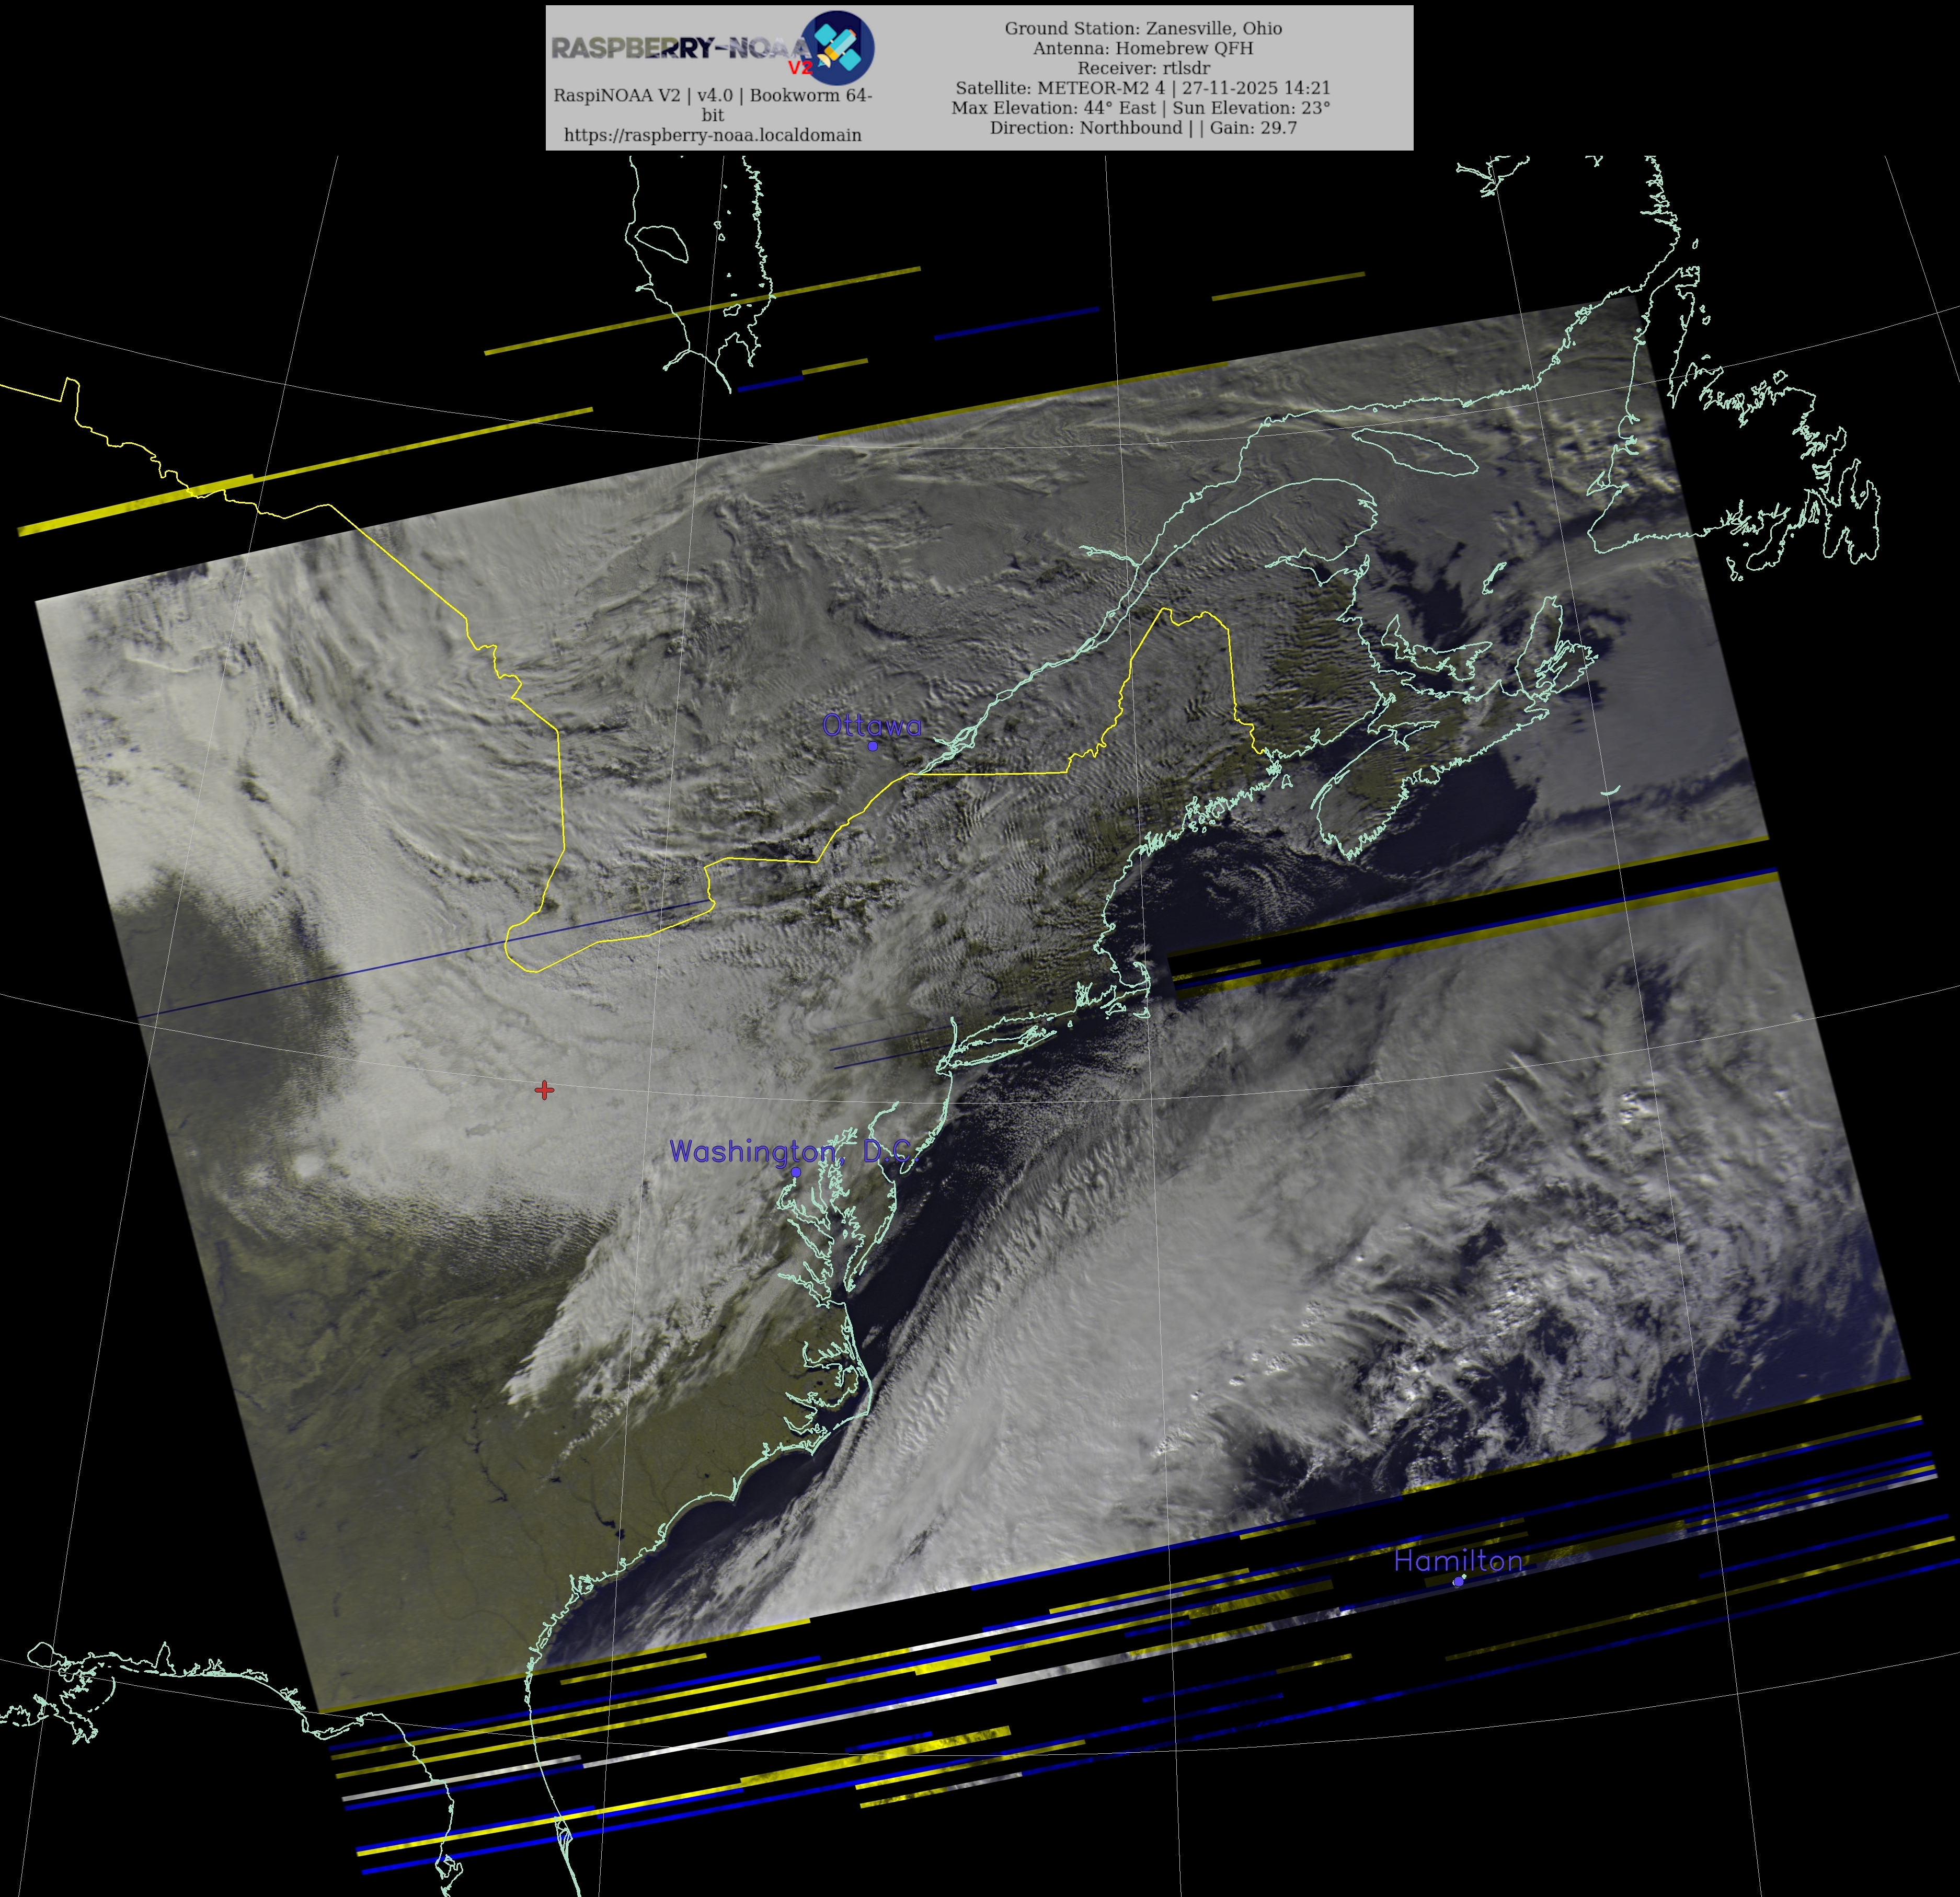This screenshot has width=1960, height=1897.
Task: Open the raspberry-noaa.localdomain URL
Action: tap(712, 135)
